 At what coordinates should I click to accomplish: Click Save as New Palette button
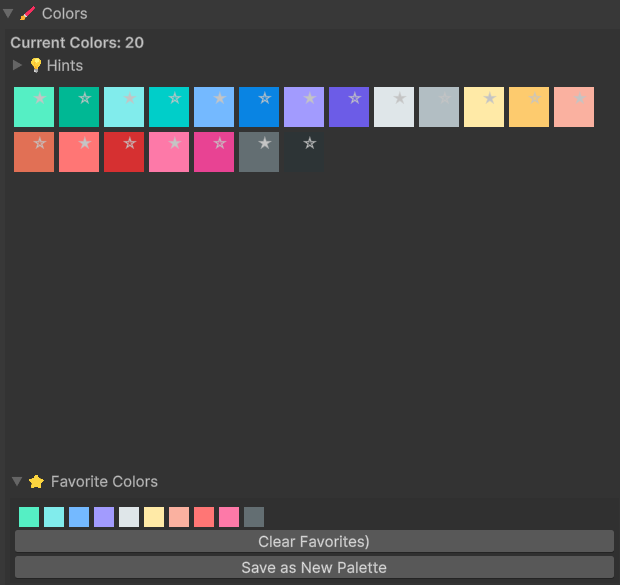tap(314, 567)
